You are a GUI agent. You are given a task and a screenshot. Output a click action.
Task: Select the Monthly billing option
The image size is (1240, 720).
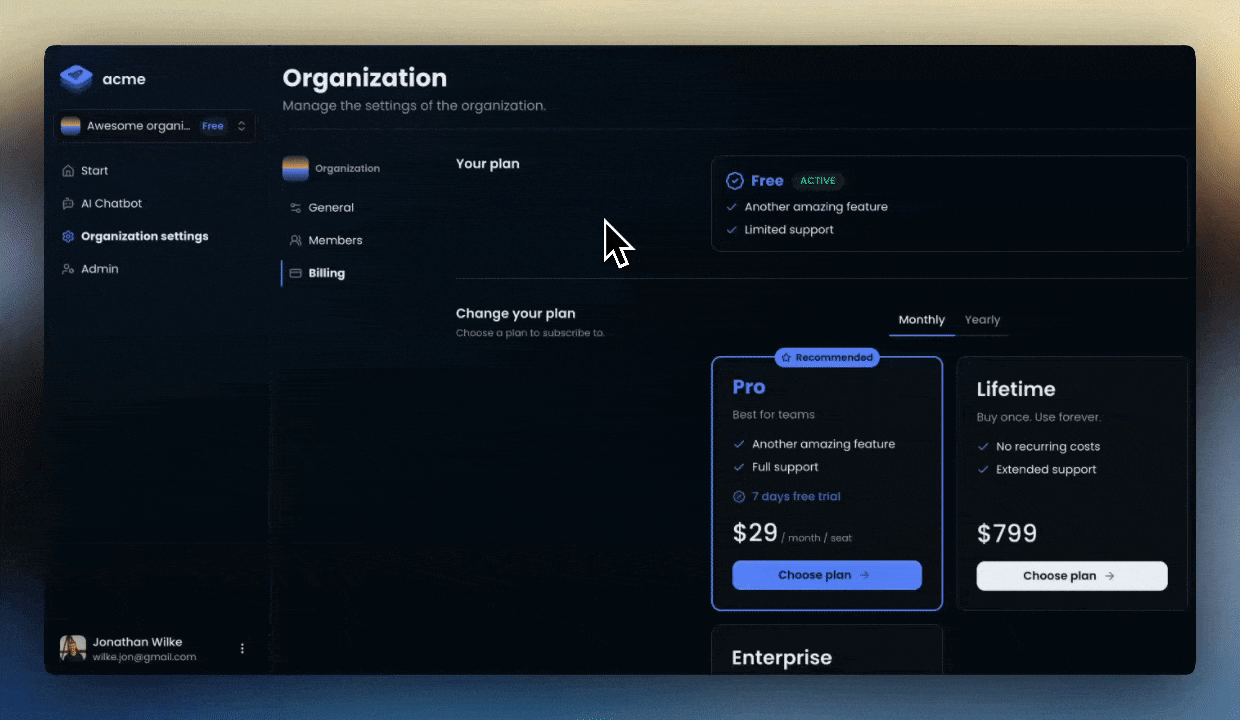click(921, 319)
